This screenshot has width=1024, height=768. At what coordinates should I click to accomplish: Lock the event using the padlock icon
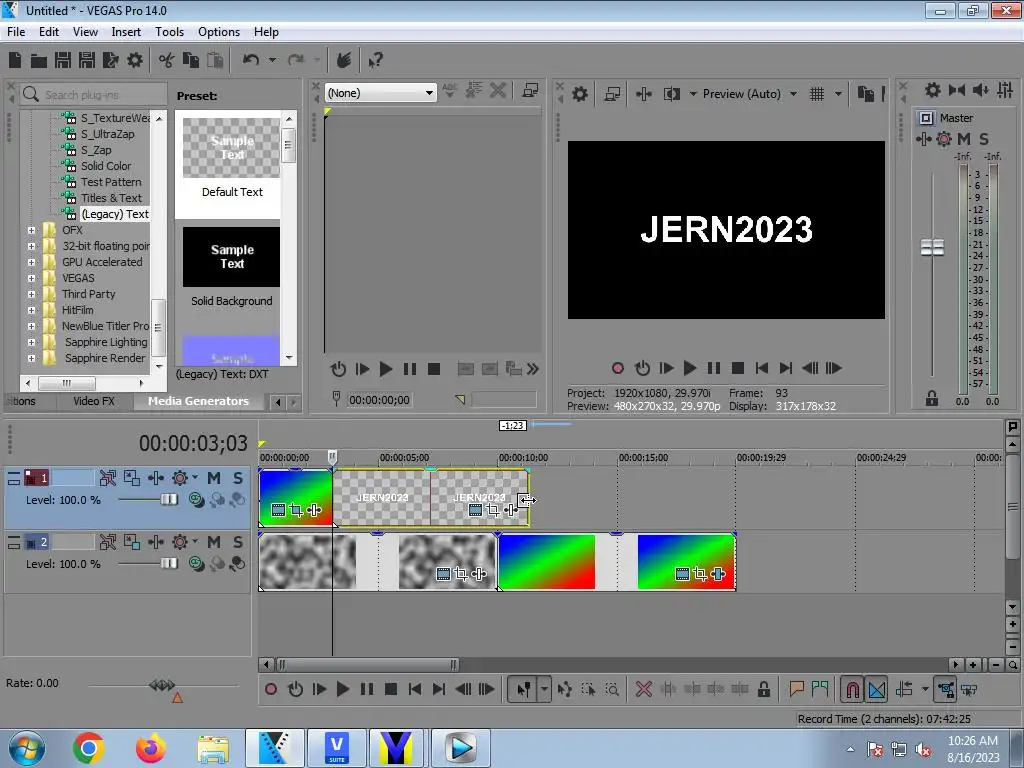[x=763, y=690]
